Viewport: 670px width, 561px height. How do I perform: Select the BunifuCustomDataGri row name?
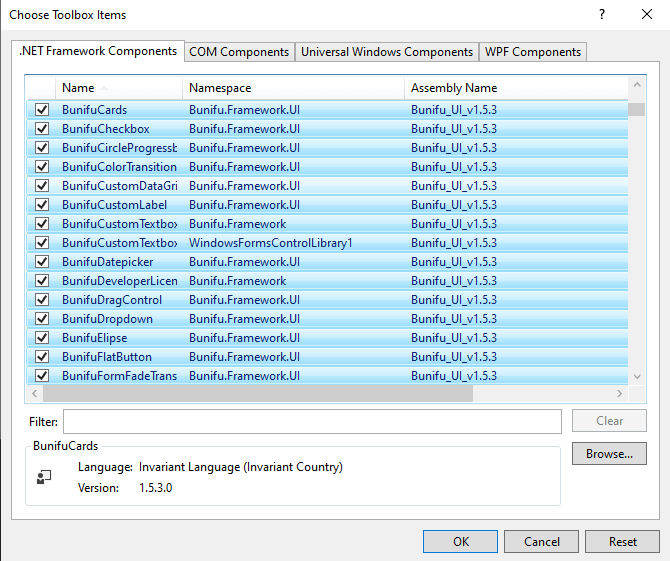coord(120,186)
